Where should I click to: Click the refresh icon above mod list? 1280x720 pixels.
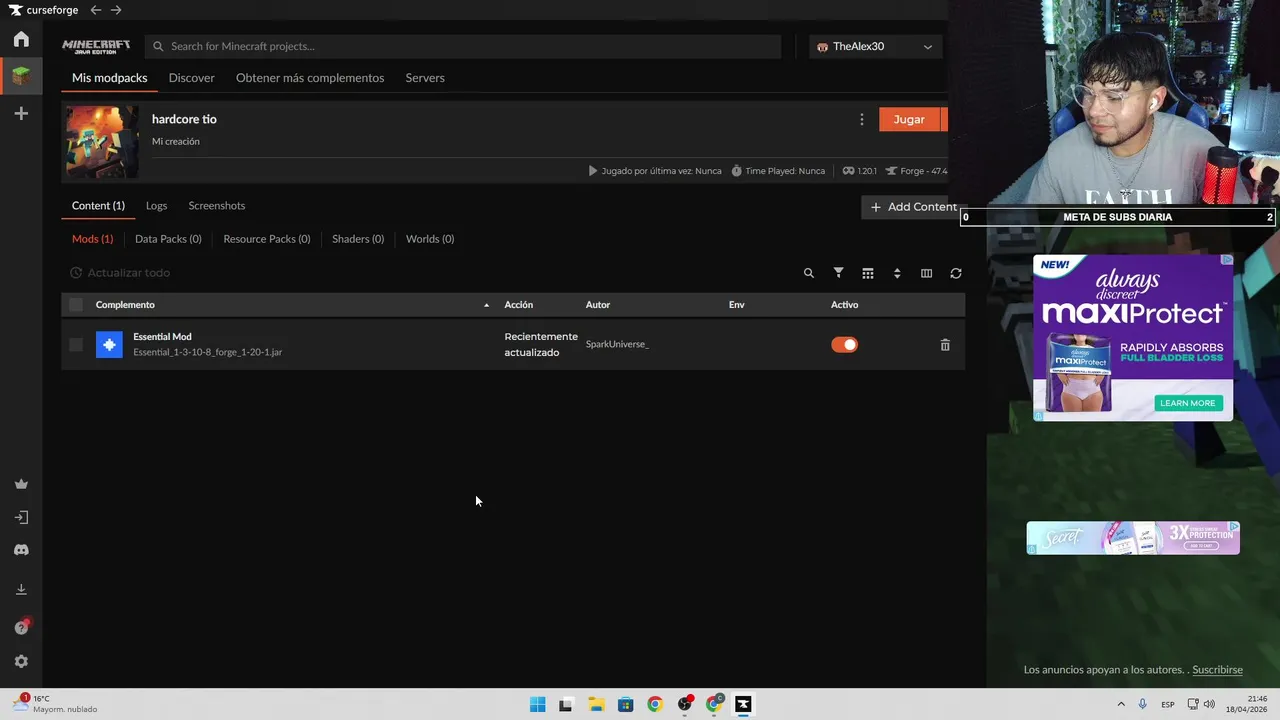pyautogui.click(x=956, y=273)
